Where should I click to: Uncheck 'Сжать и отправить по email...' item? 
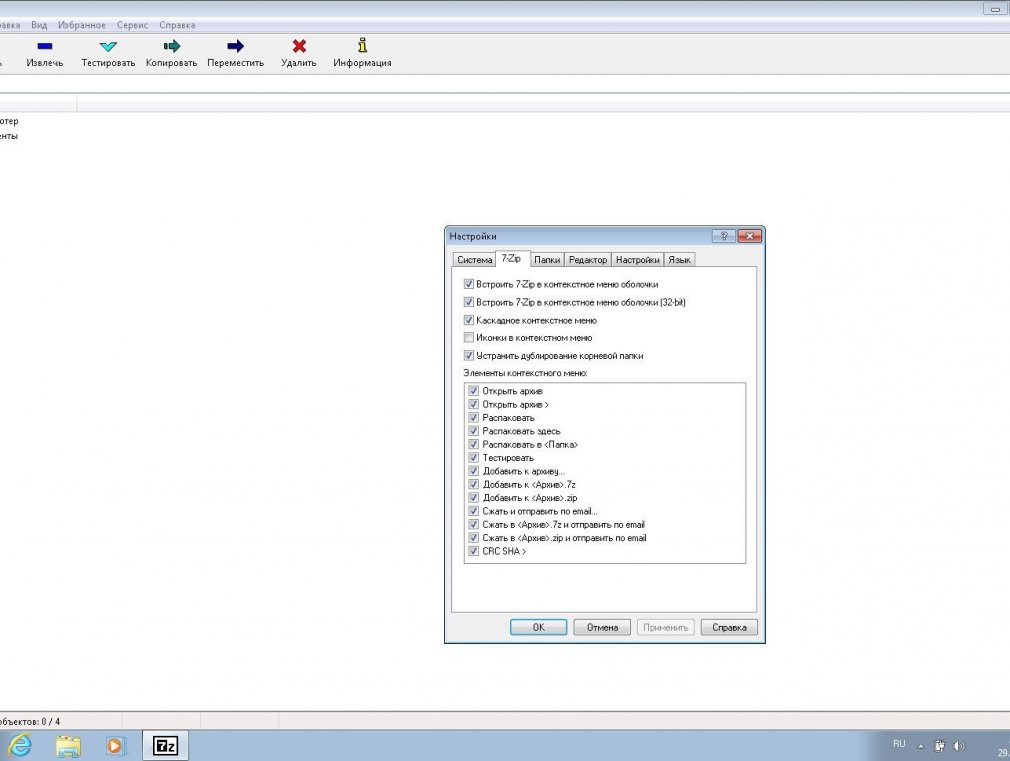tap(473, 511)
